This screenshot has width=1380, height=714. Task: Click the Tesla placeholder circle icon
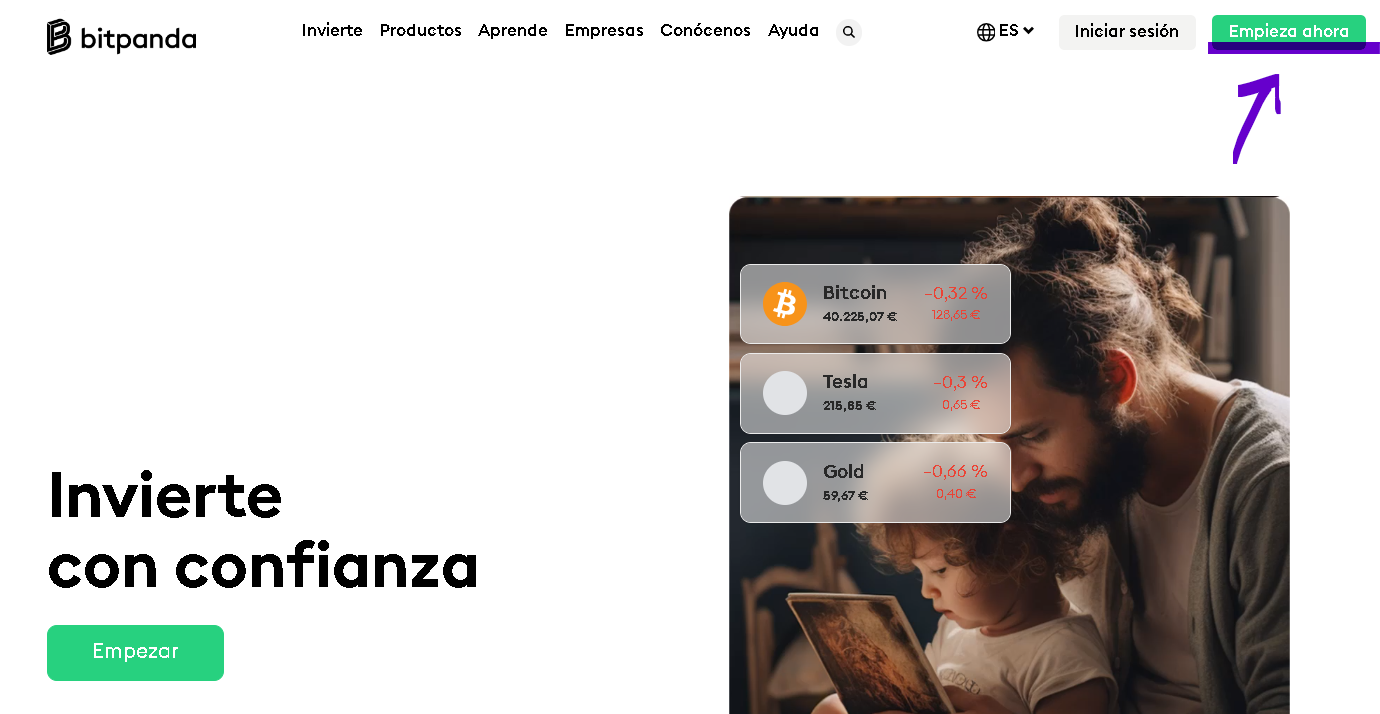point(785,393)
